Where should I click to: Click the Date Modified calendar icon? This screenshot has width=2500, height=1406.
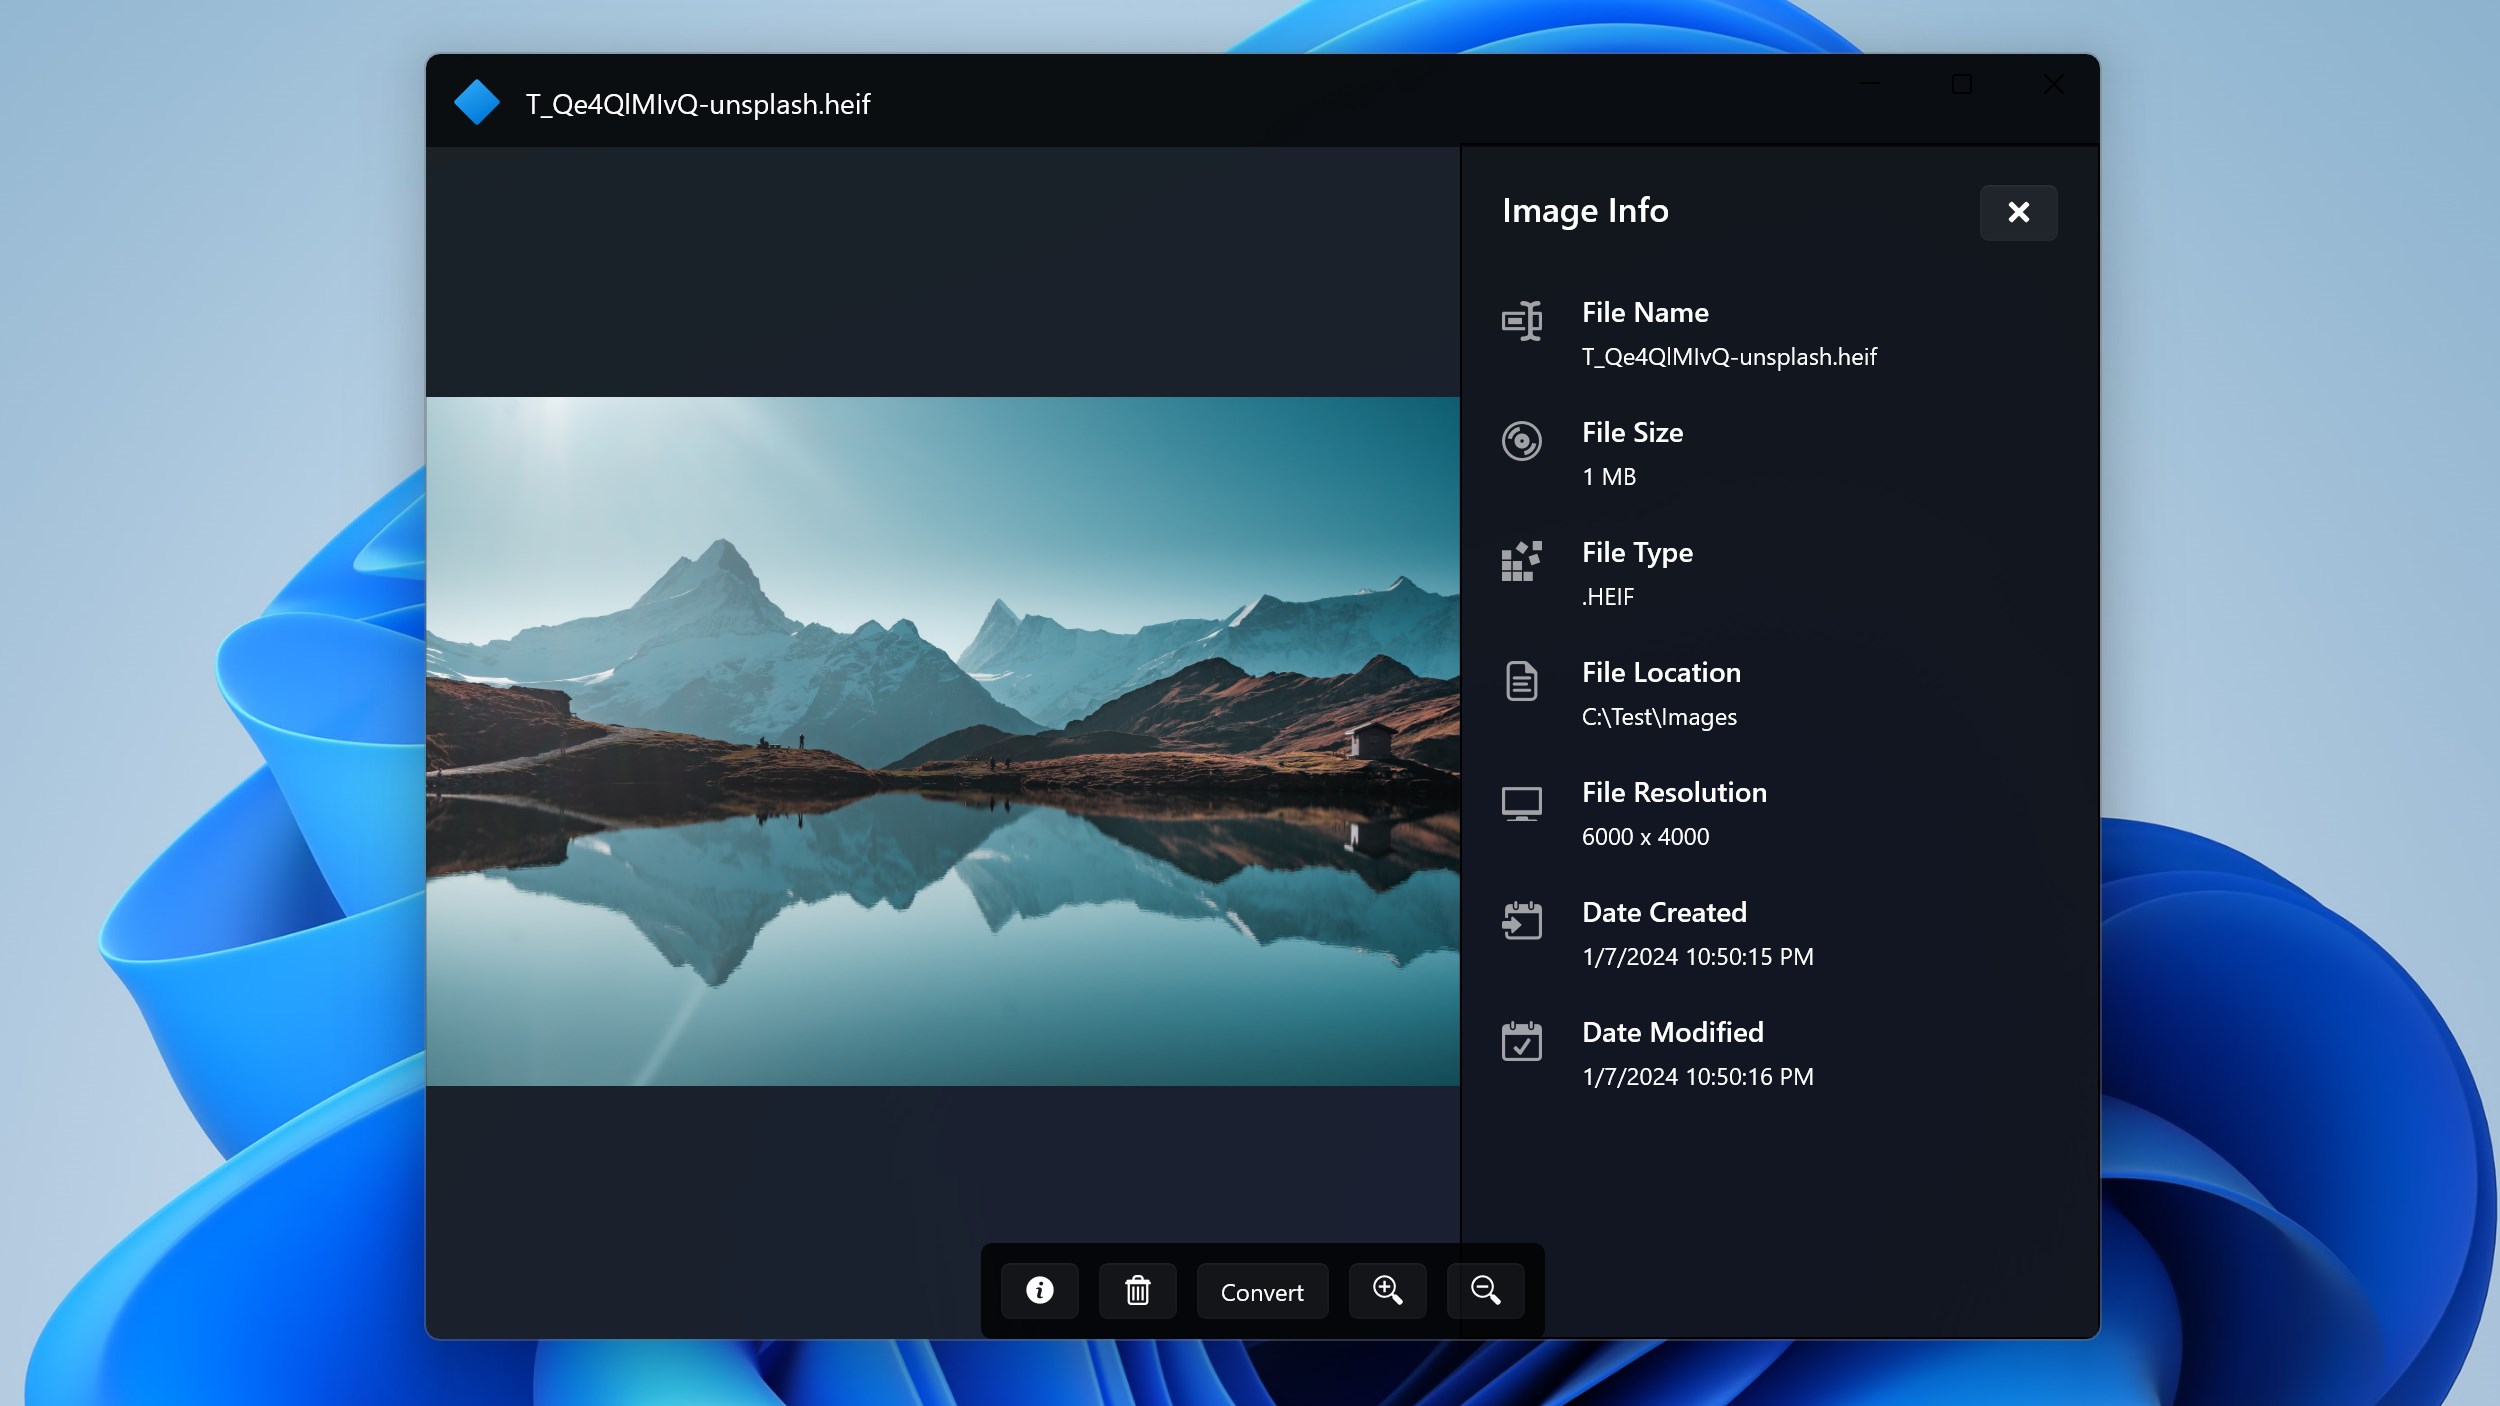coord(1521,1041)
